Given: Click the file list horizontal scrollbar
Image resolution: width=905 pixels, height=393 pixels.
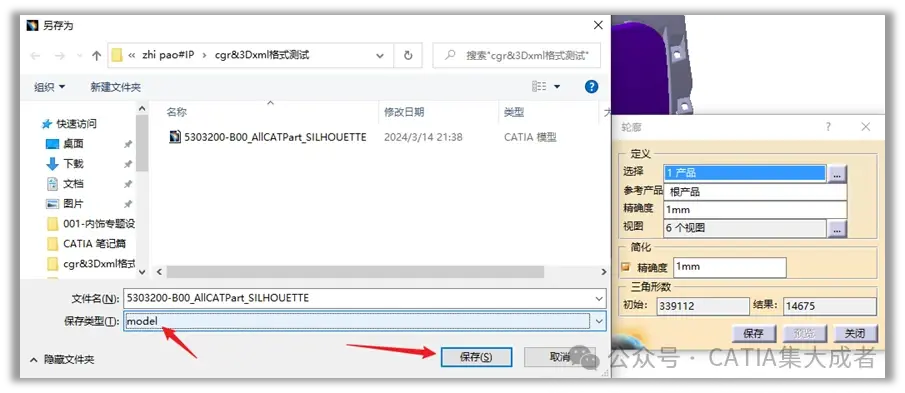Looking at the screenshot, I should pyautogui.click(x=355, y=271).
